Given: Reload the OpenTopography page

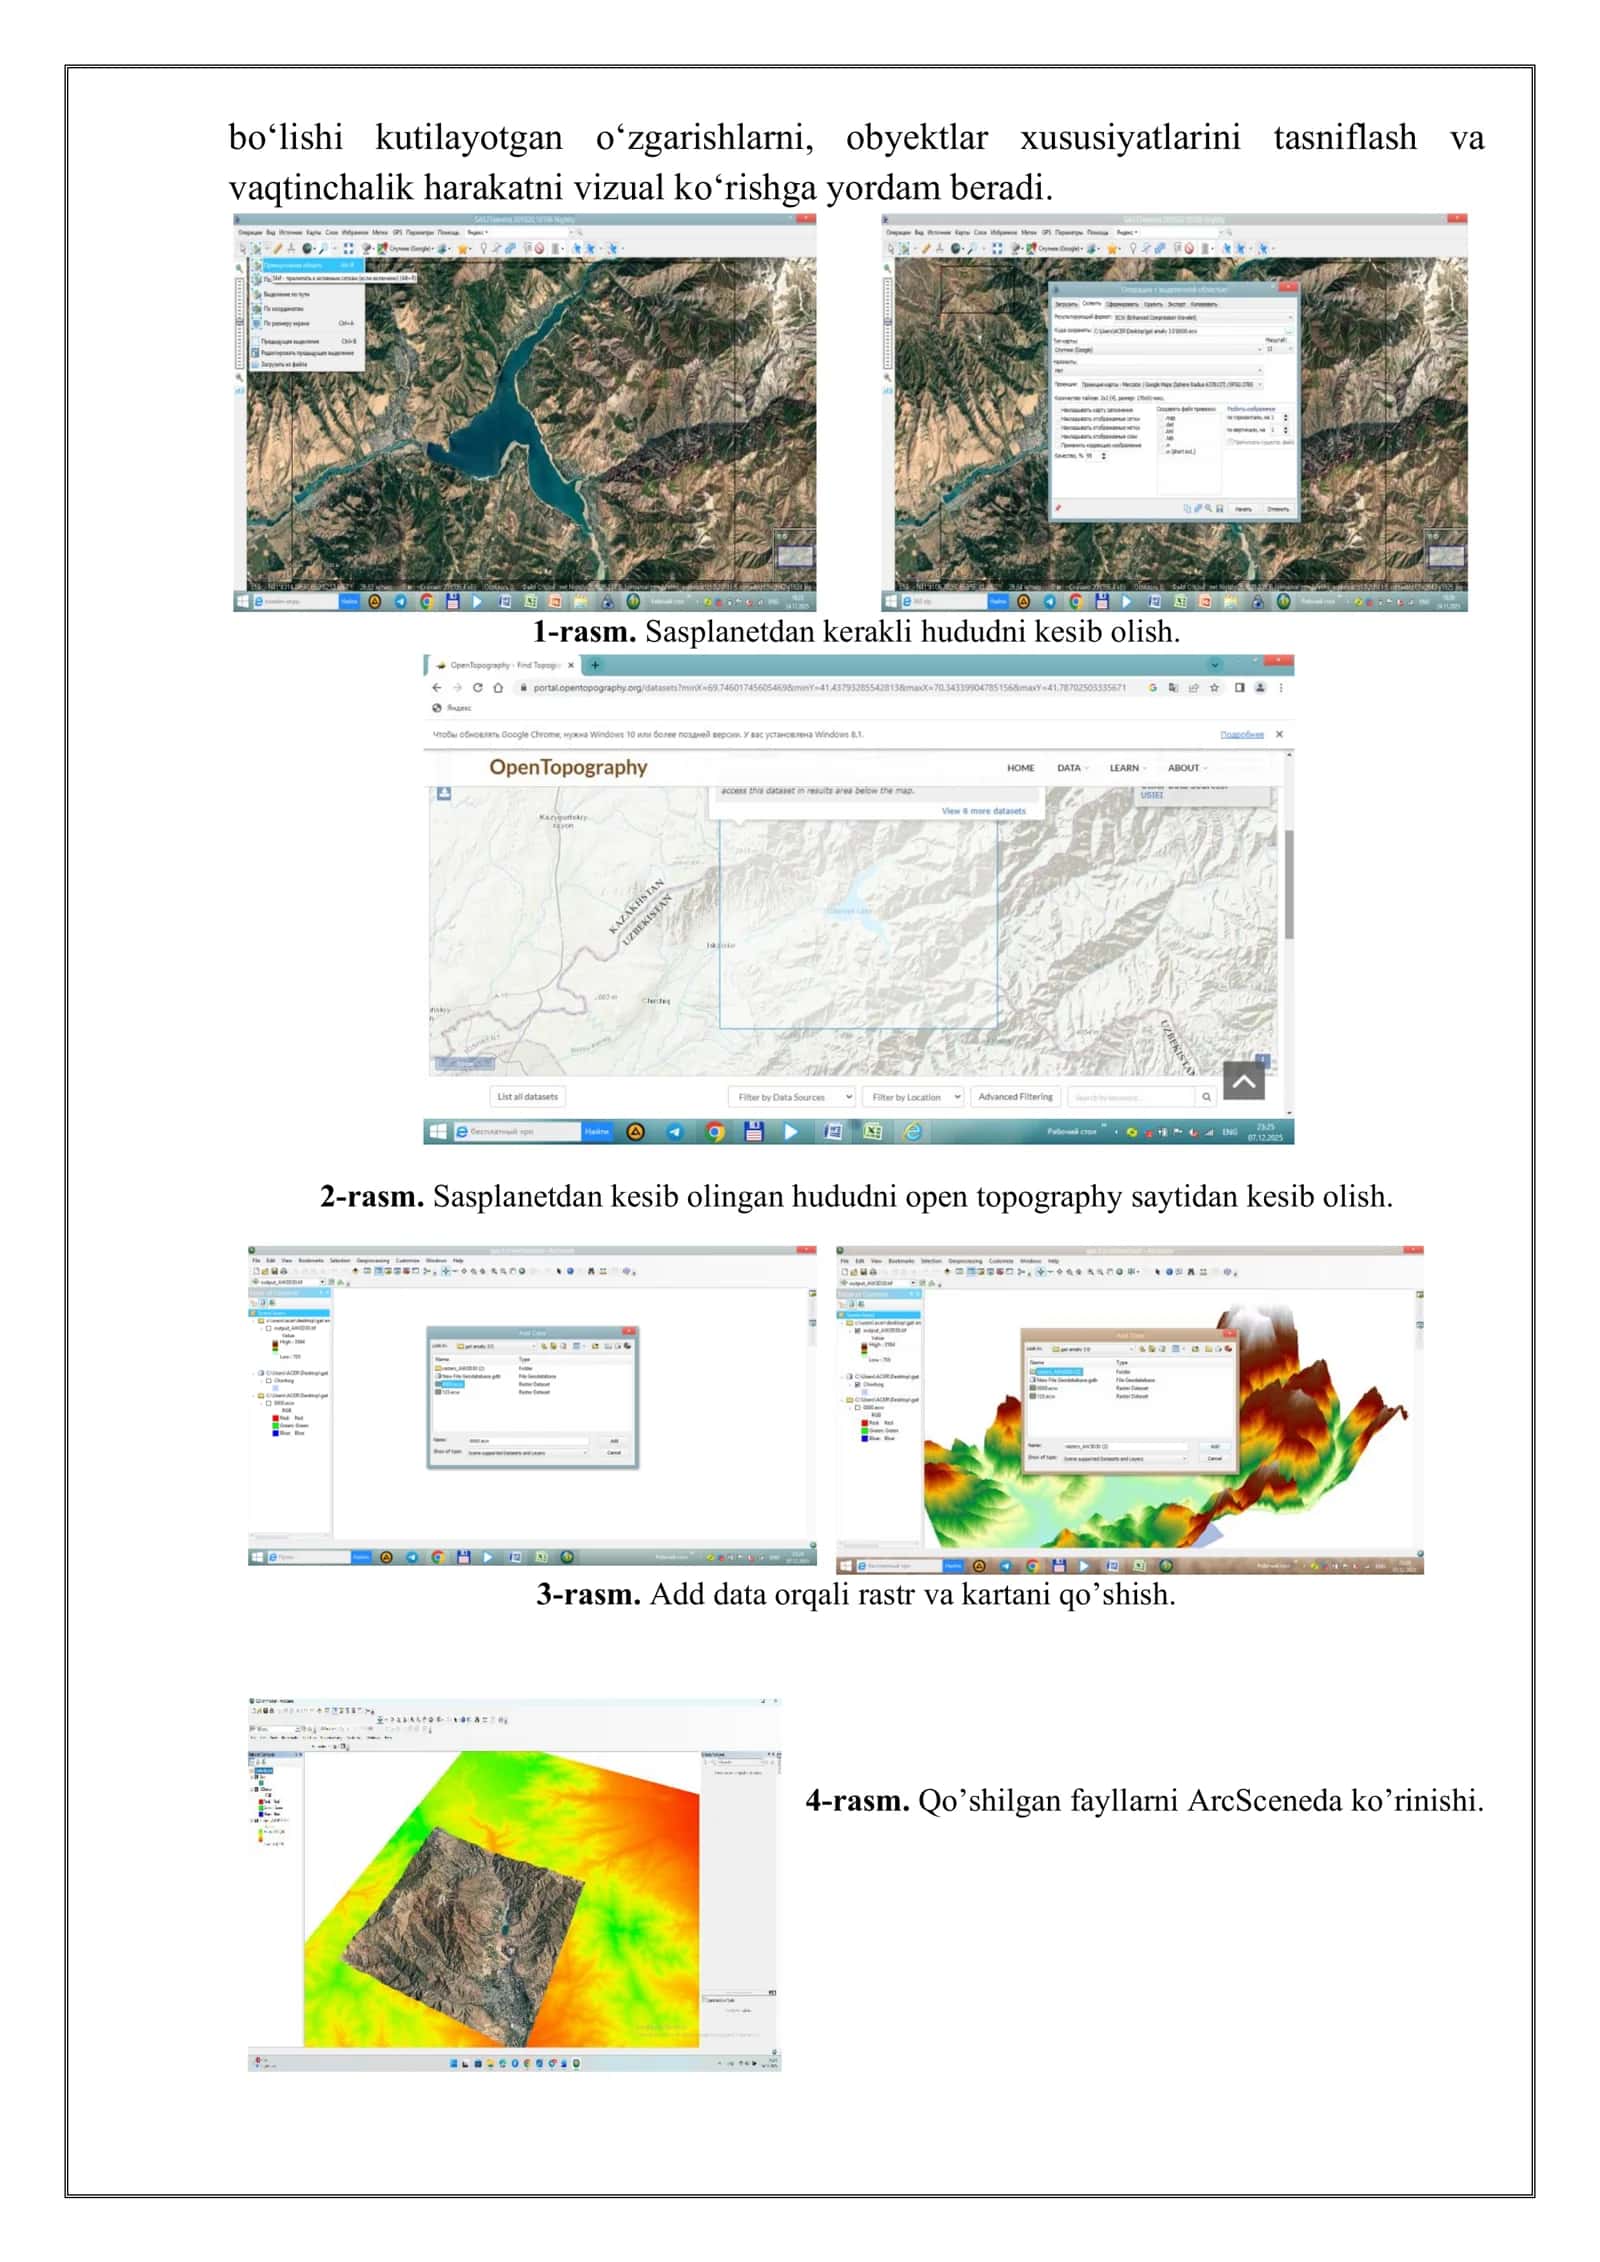Looking at the screenshot, I should (x=477, y=688).
